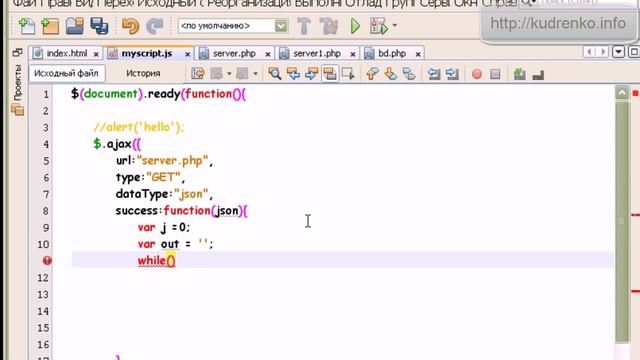Jump to the previous bookmark
Viewport: 640px width, 360px height.
(372, 74)
